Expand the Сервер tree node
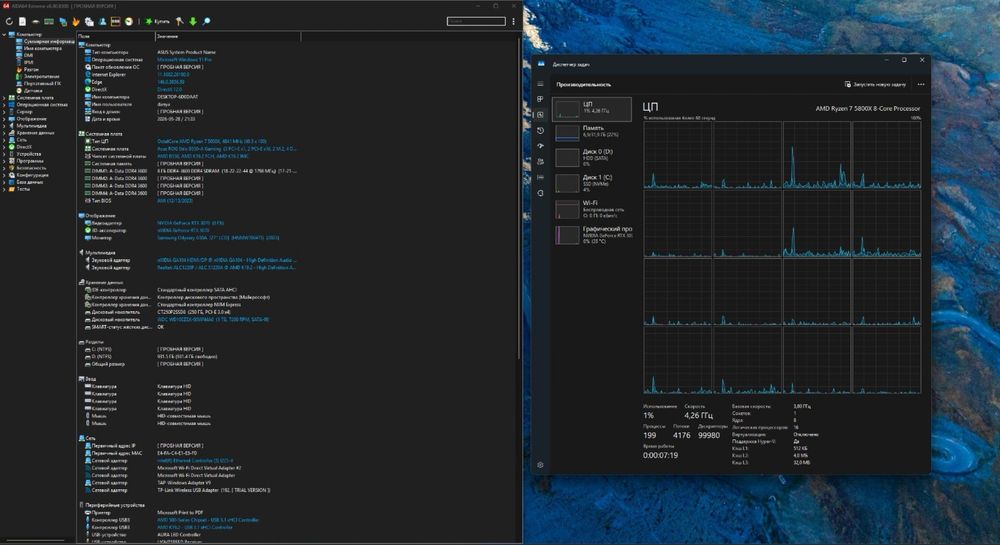This screenshot has width=1000, height=545. [4, 112]
